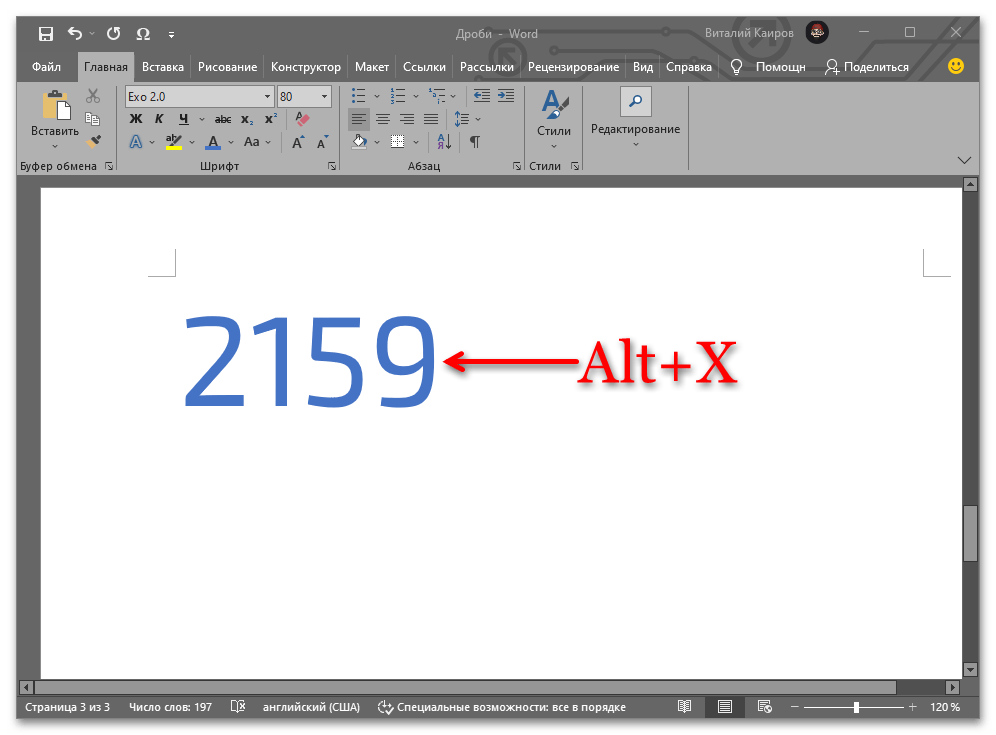Open the Вставка ribbon tab
Image resolution: width=996 pixels, height=735 pixels.
(162, 67)
